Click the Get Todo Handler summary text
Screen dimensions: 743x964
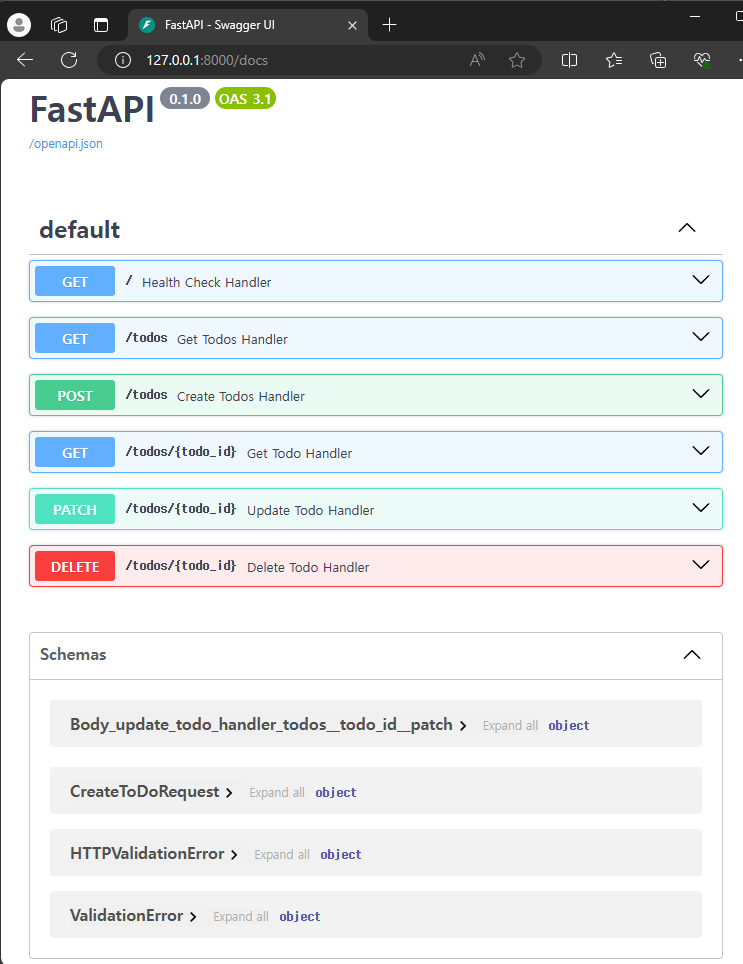click(x=299, y=454)
